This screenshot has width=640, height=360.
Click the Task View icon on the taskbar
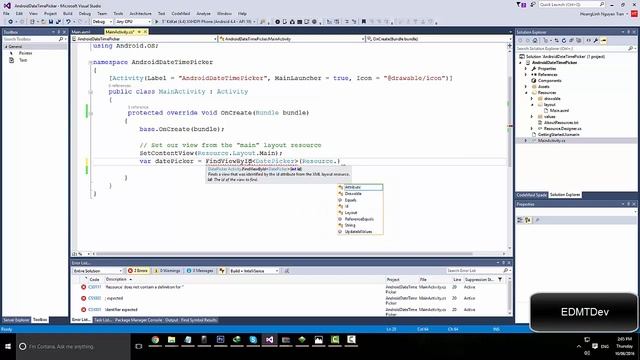pos(139,347)
